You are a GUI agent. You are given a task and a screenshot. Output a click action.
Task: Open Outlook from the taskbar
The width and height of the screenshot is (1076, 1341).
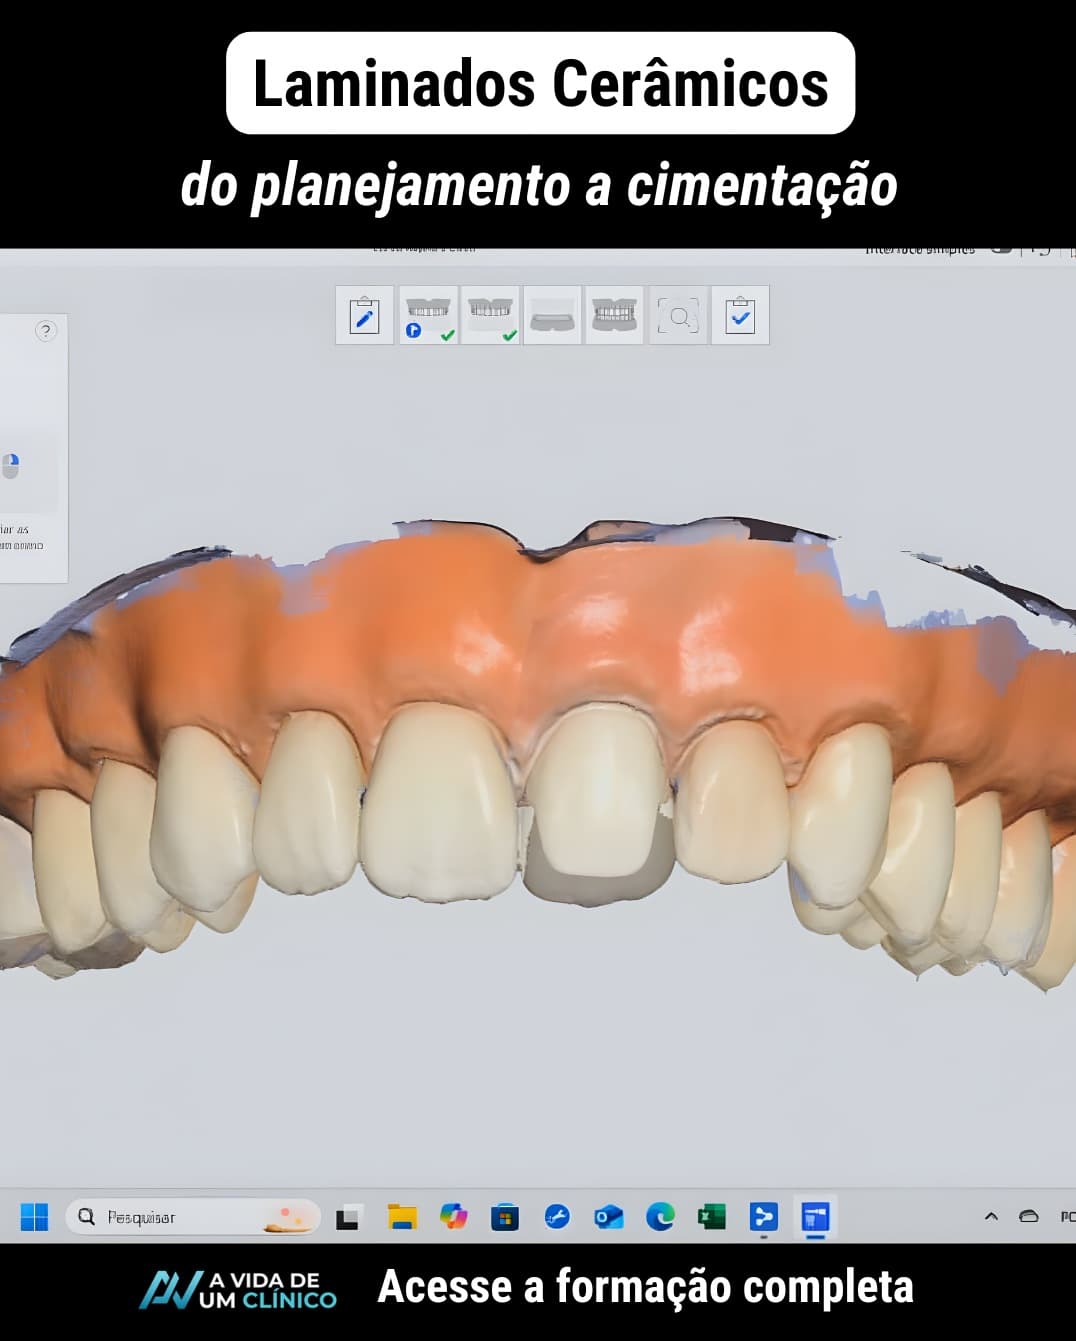[608, 1217]
